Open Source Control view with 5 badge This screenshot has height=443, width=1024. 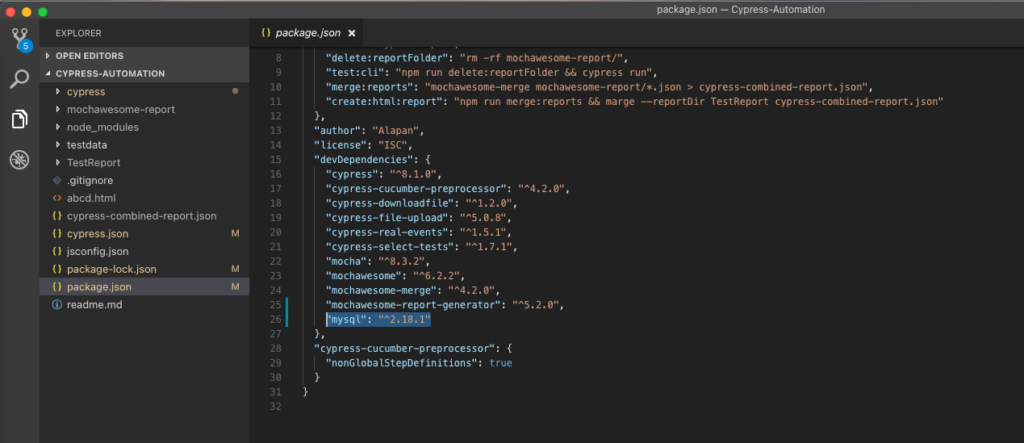20,38
